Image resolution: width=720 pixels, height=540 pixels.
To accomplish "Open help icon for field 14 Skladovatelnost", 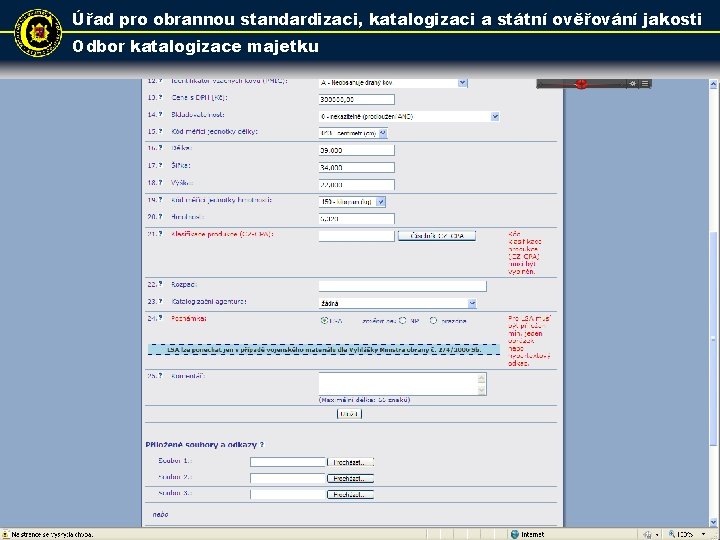I will 161,114.
